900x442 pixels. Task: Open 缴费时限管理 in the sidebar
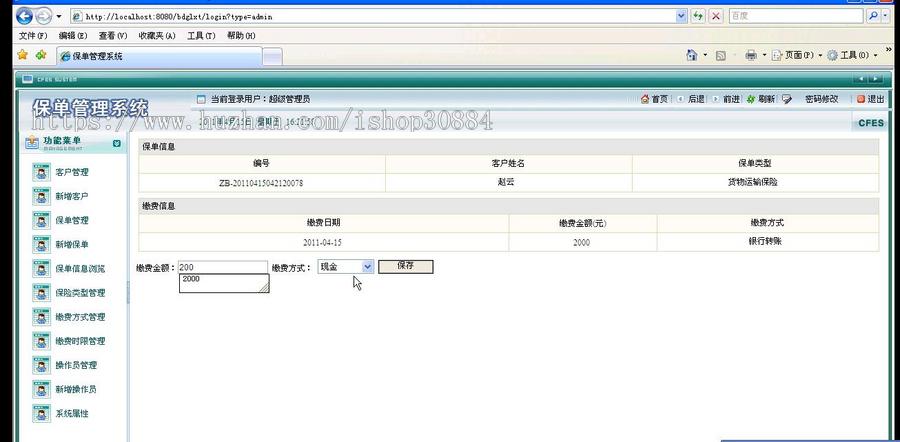pyautogui.click(x=80, y=341)
